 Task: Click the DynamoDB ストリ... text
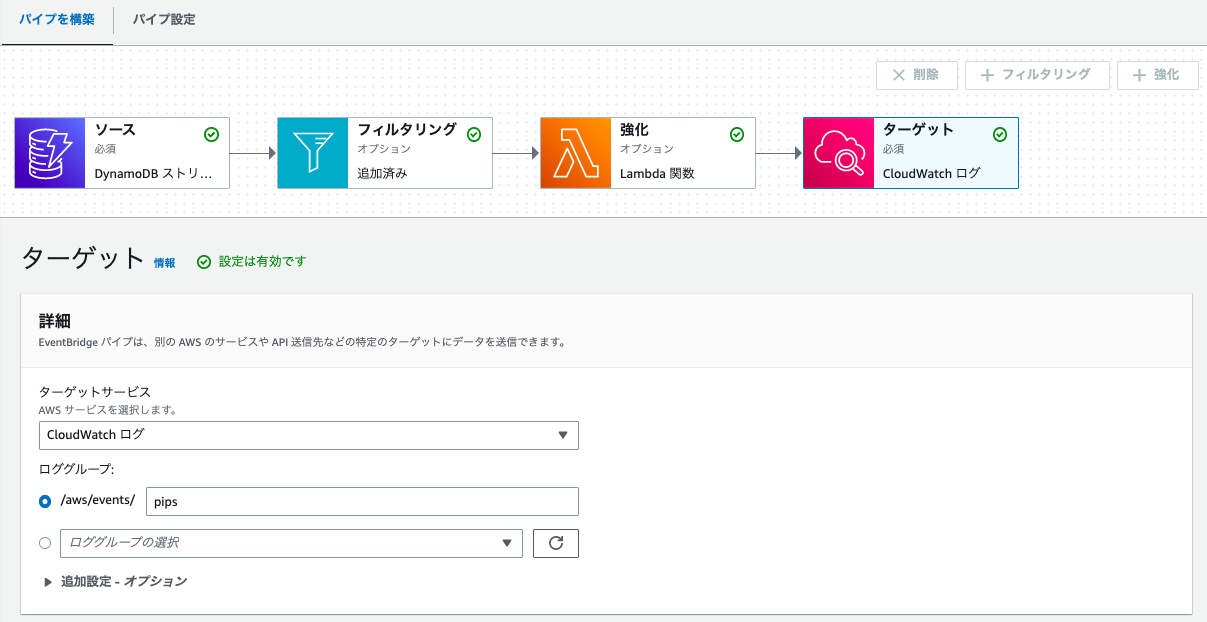coord(153,173)
